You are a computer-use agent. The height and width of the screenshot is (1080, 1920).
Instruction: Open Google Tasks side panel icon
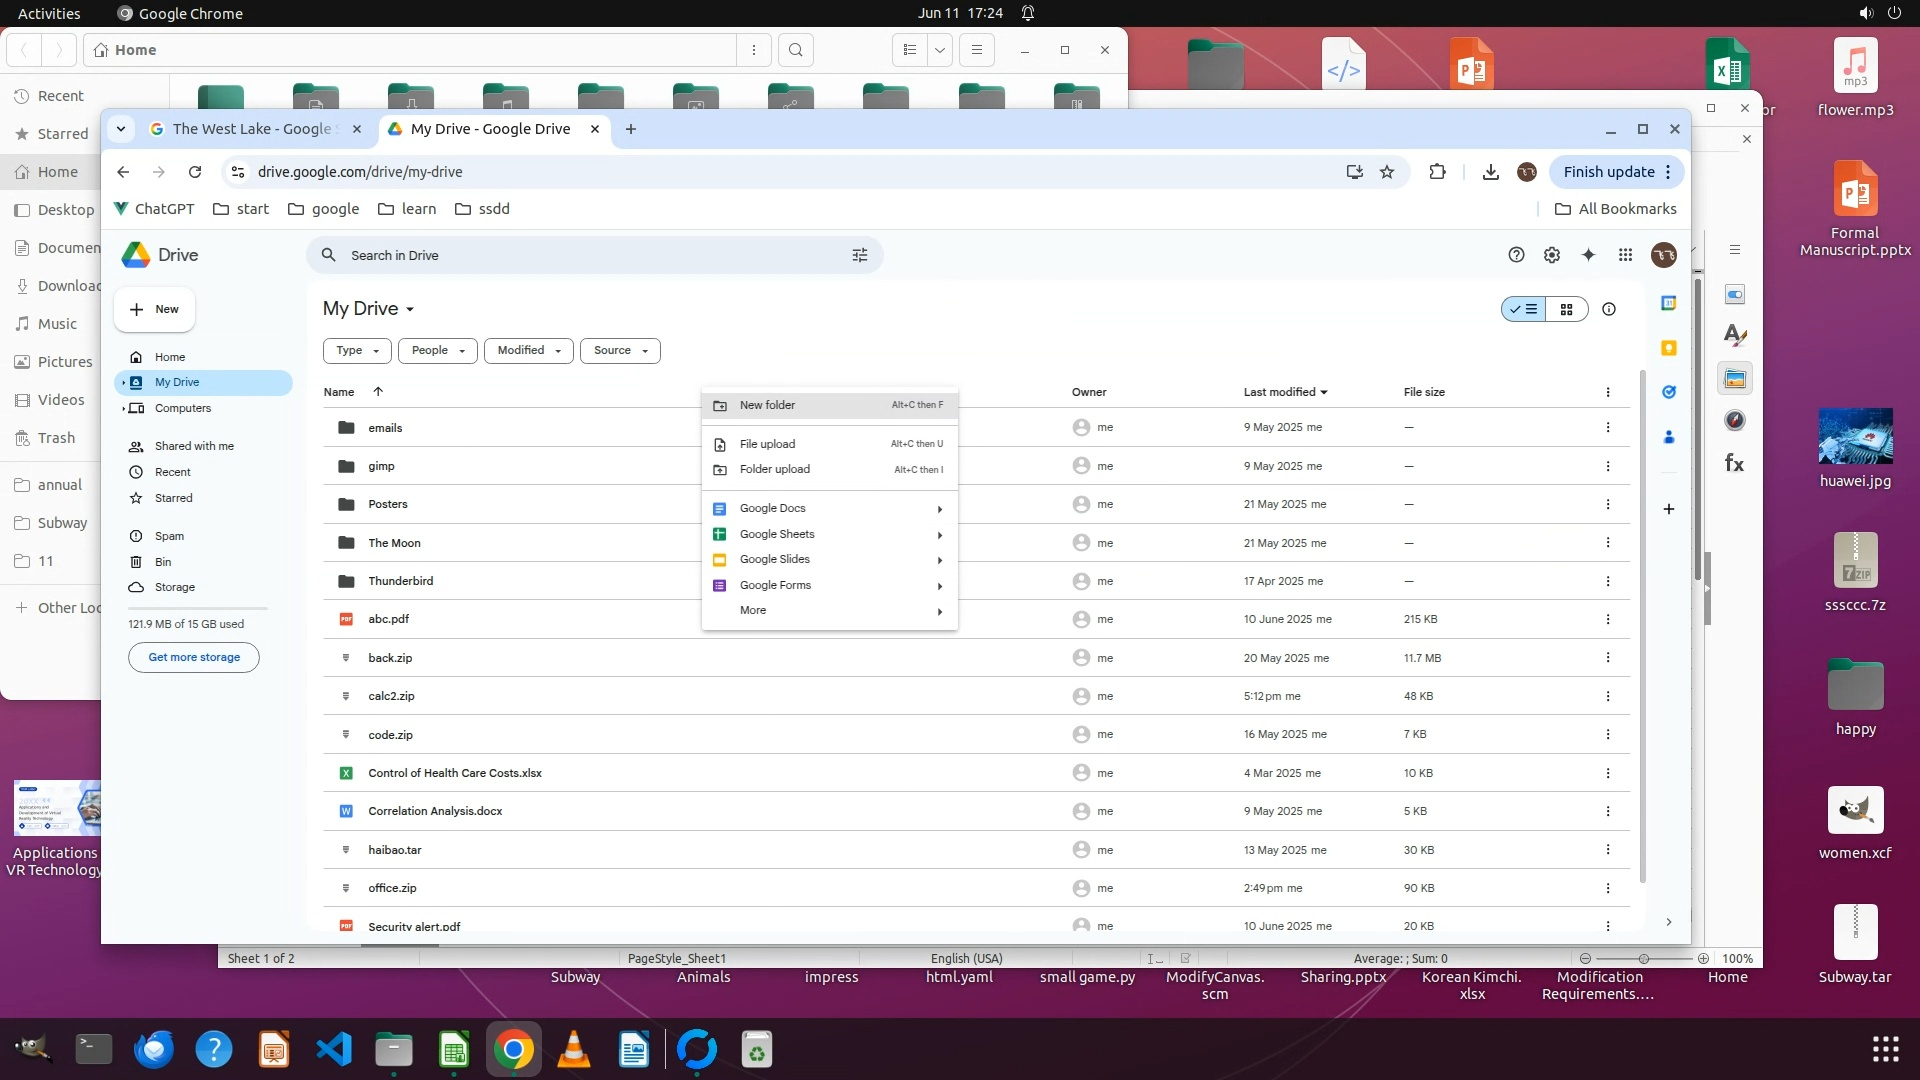click(1669, 392)
